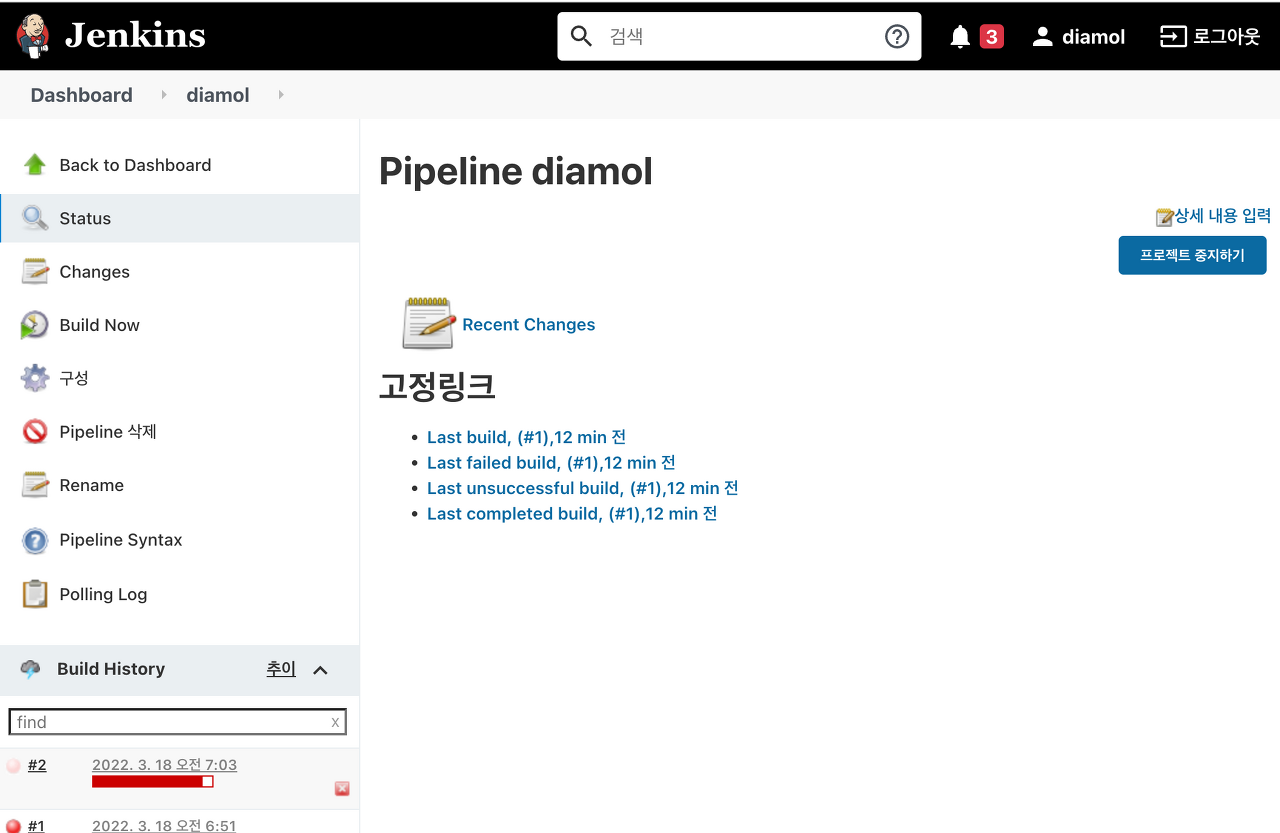This screenshot has height=833, width=1280.
Task: Open the diamol breadcrumb
Action: [x=218, y=95]
